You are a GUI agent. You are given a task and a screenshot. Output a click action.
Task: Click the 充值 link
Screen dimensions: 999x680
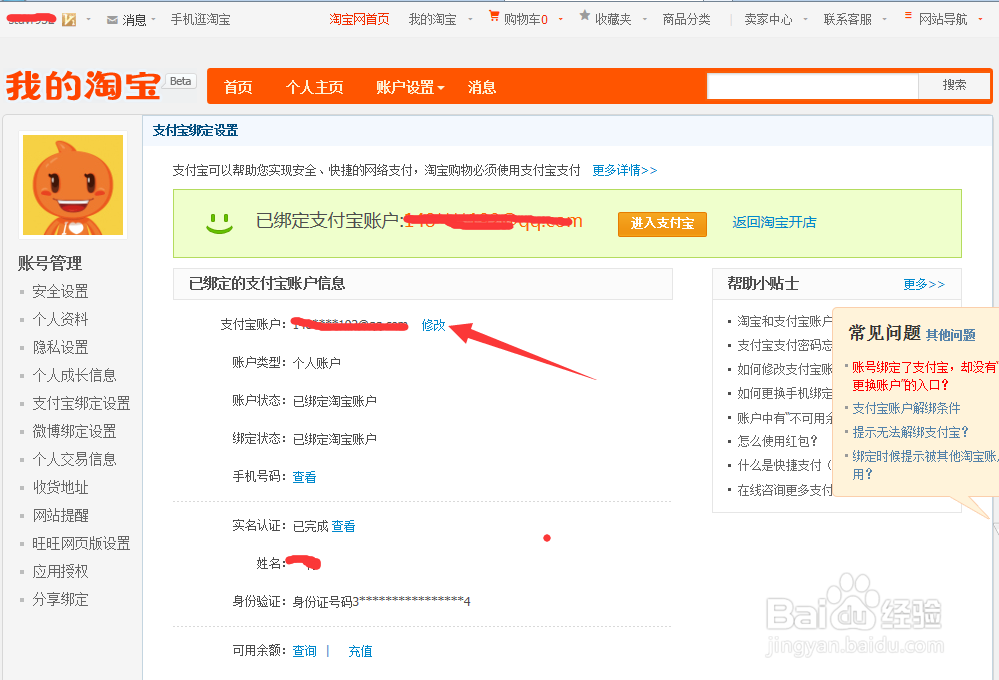click(360, 651)
